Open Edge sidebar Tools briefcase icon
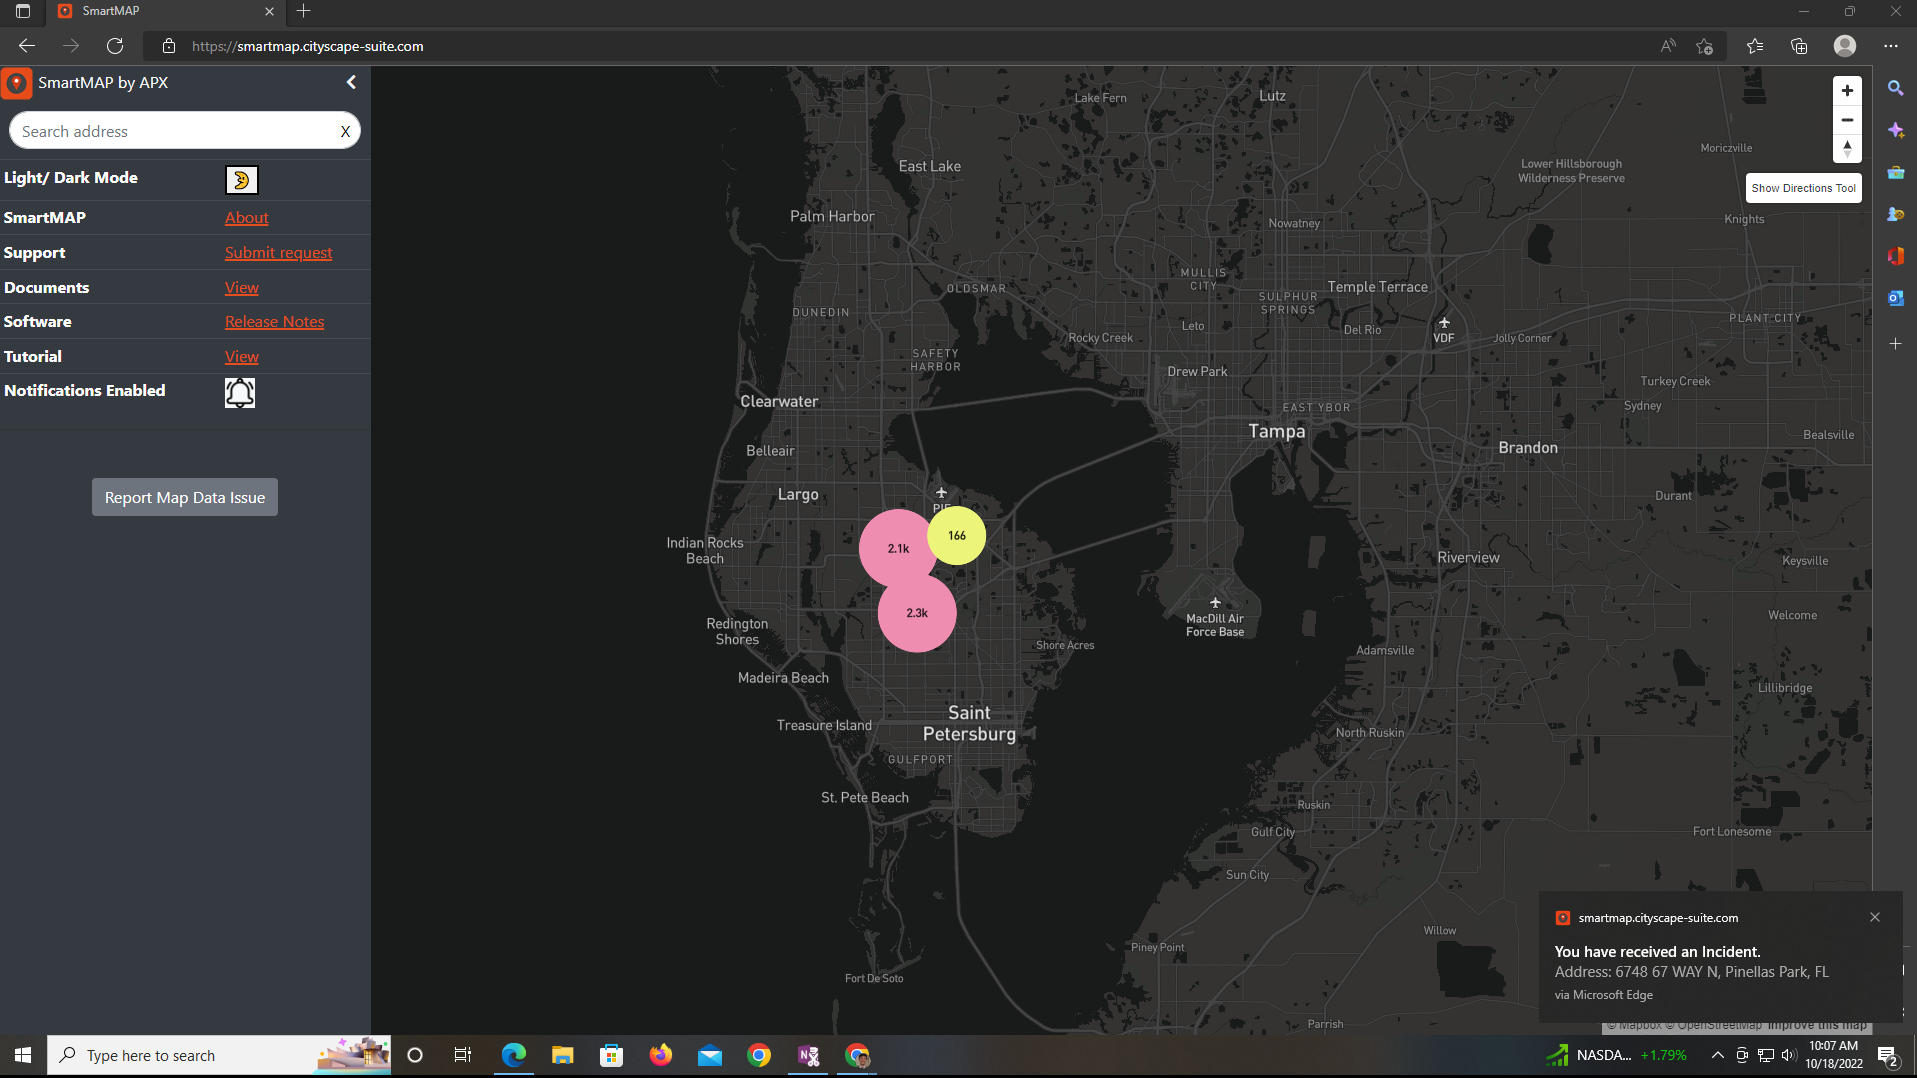1917x1078 pixels. click(x=1895, y=172)
